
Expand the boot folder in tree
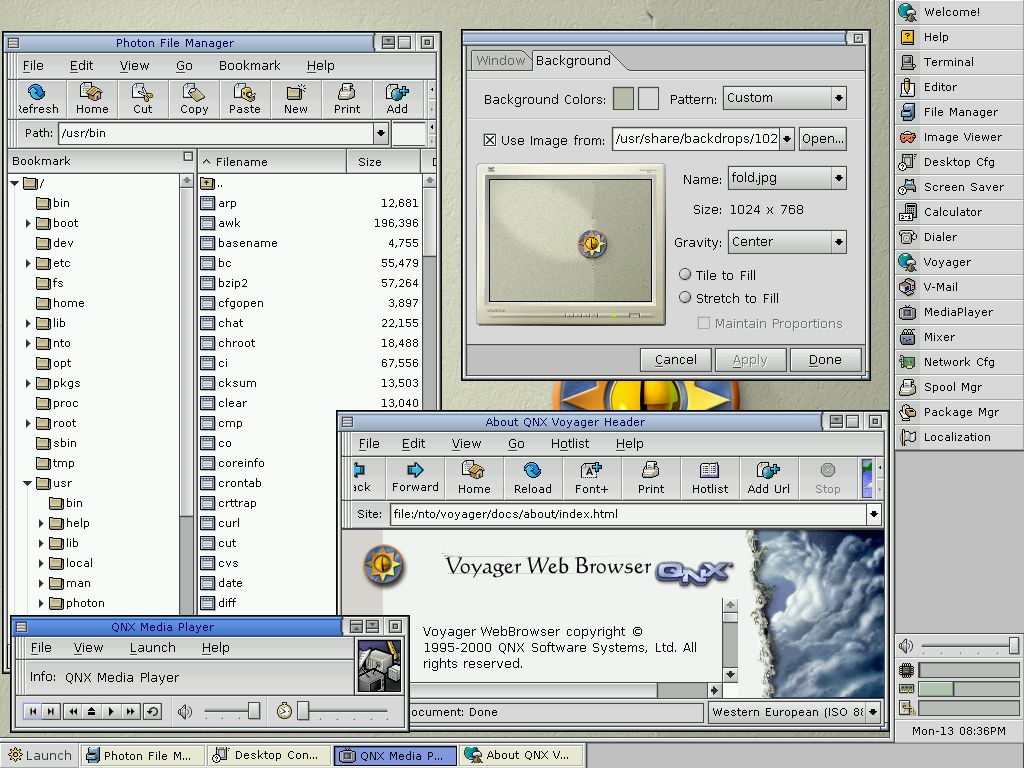pyautogui.click(x=28, y=223)
